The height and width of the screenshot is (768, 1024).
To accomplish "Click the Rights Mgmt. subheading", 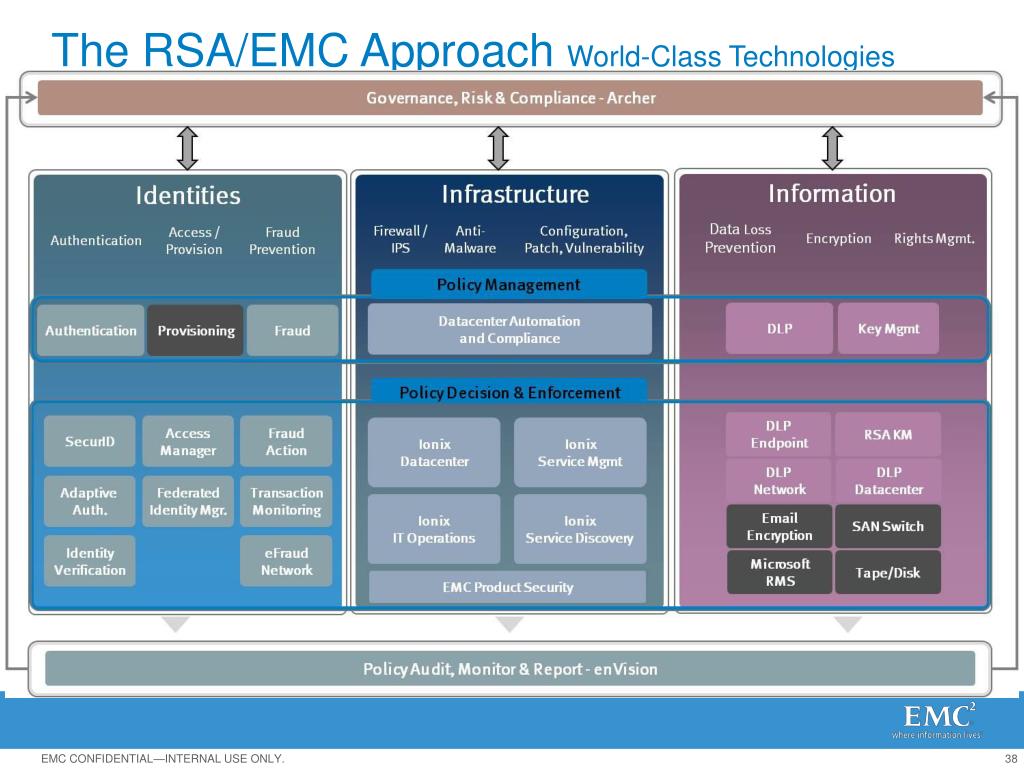I will point(934,238).
